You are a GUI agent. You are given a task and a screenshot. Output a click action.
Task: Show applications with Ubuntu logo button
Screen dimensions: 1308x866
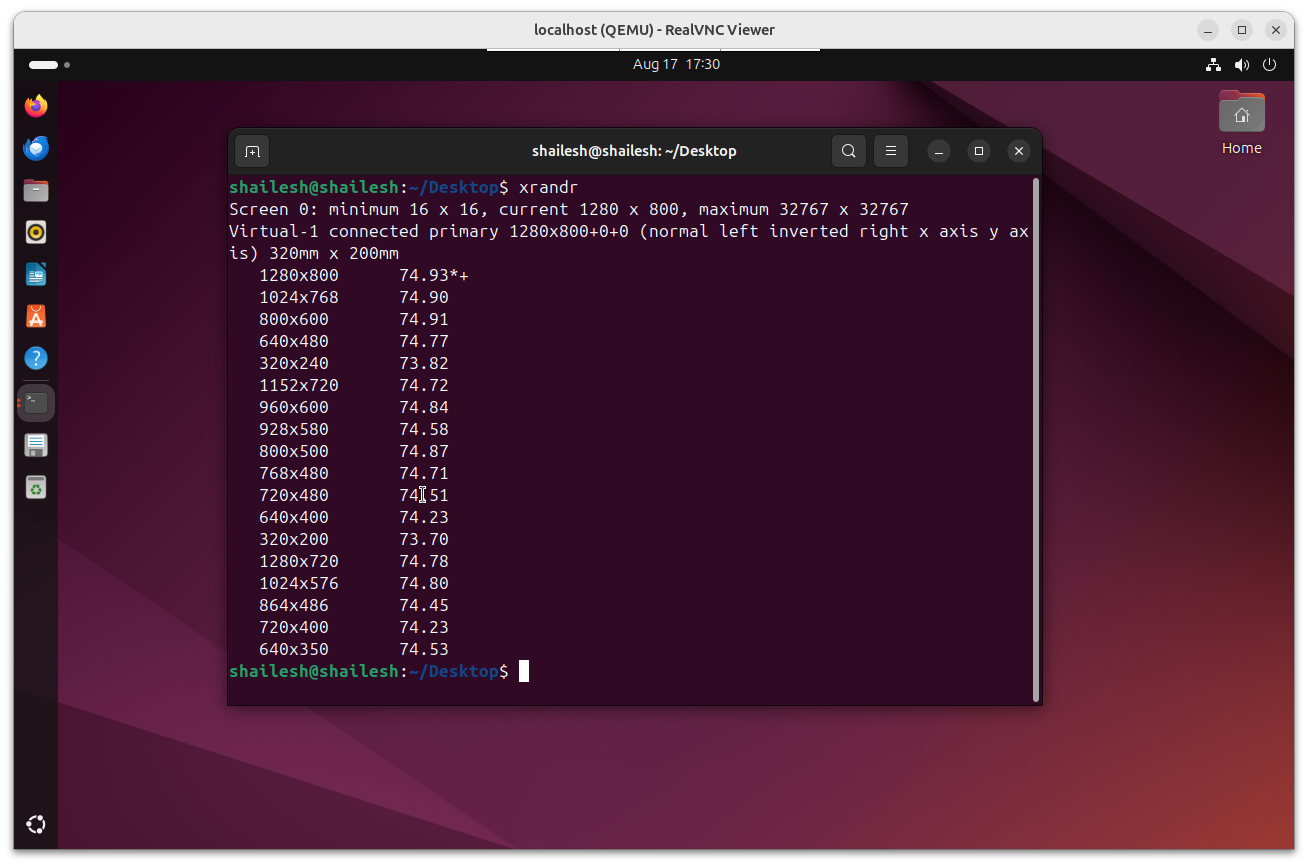pyautogui.click(x=36, y=824)
